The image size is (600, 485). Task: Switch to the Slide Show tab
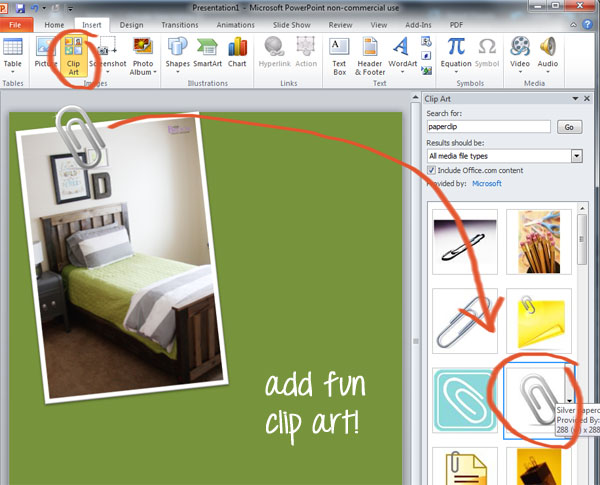292,25
